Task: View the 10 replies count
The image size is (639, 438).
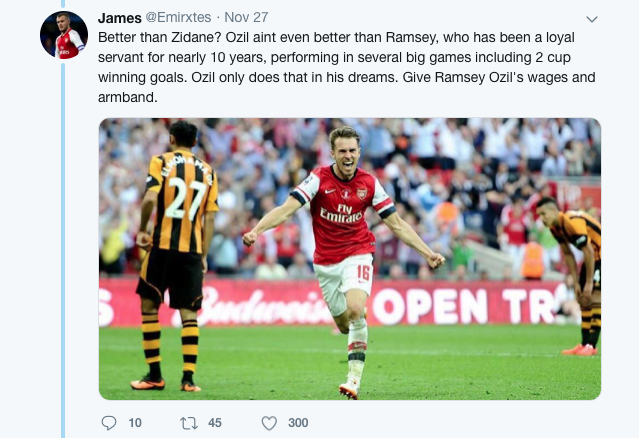Action: (135, 423)
